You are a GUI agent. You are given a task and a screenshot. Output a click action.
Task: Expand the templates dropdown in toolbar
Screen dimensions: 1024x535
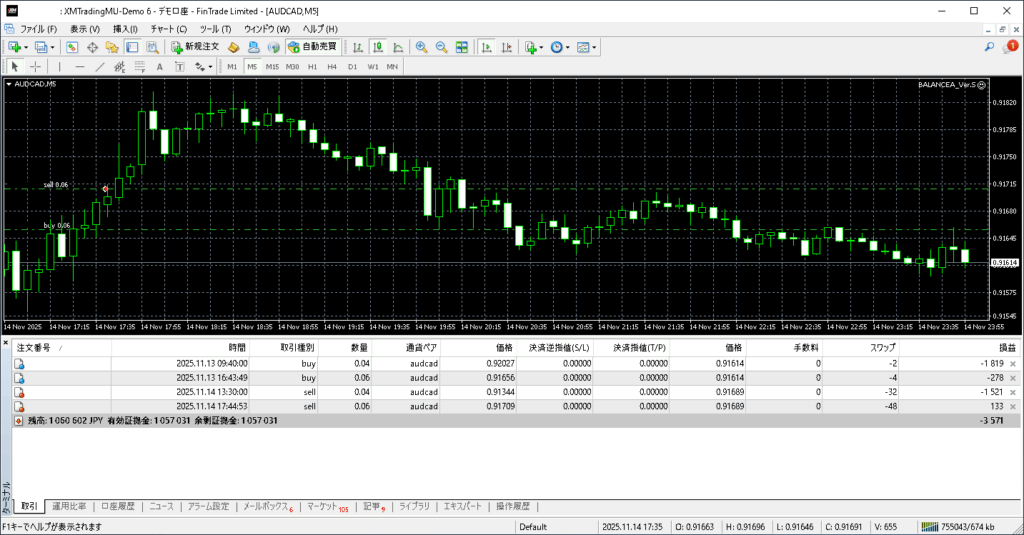(596, 47)
